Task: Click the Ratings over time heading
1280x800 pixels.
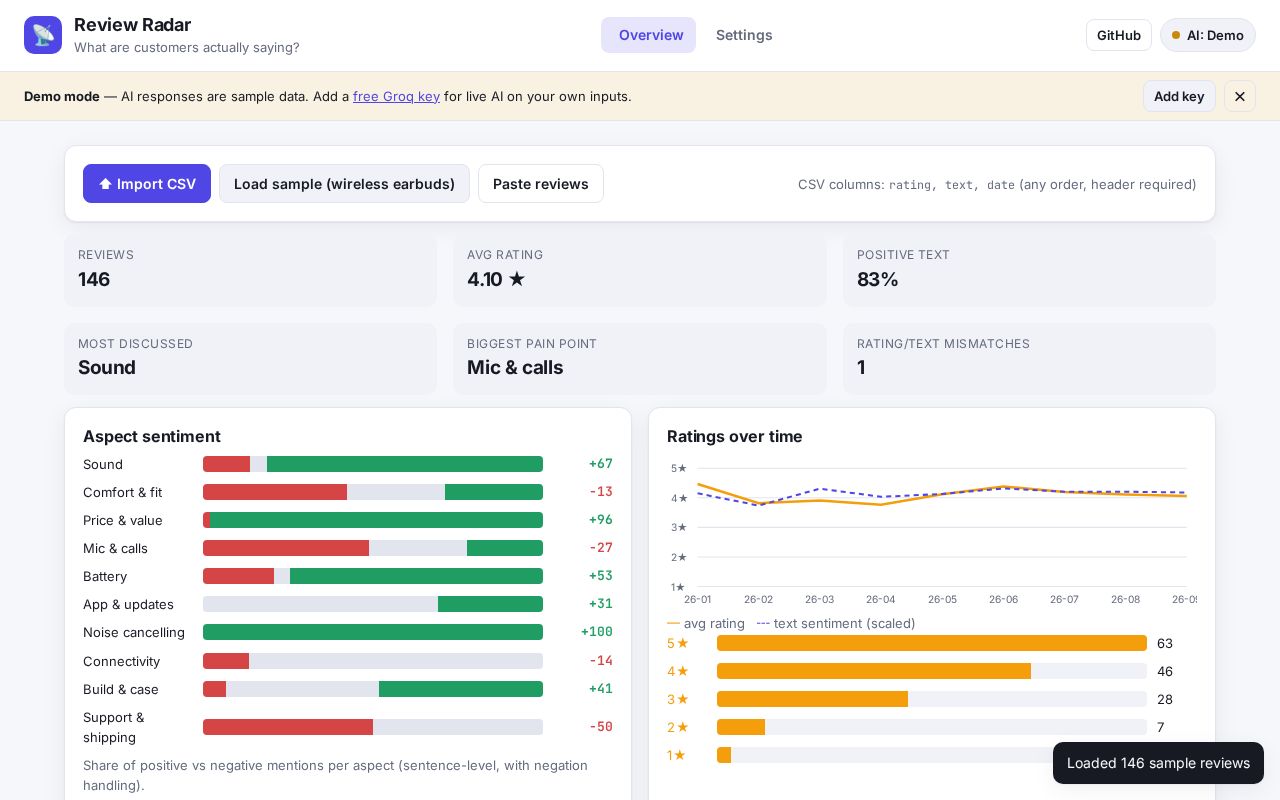Action: pyautogui.click(x=735, y=436)
